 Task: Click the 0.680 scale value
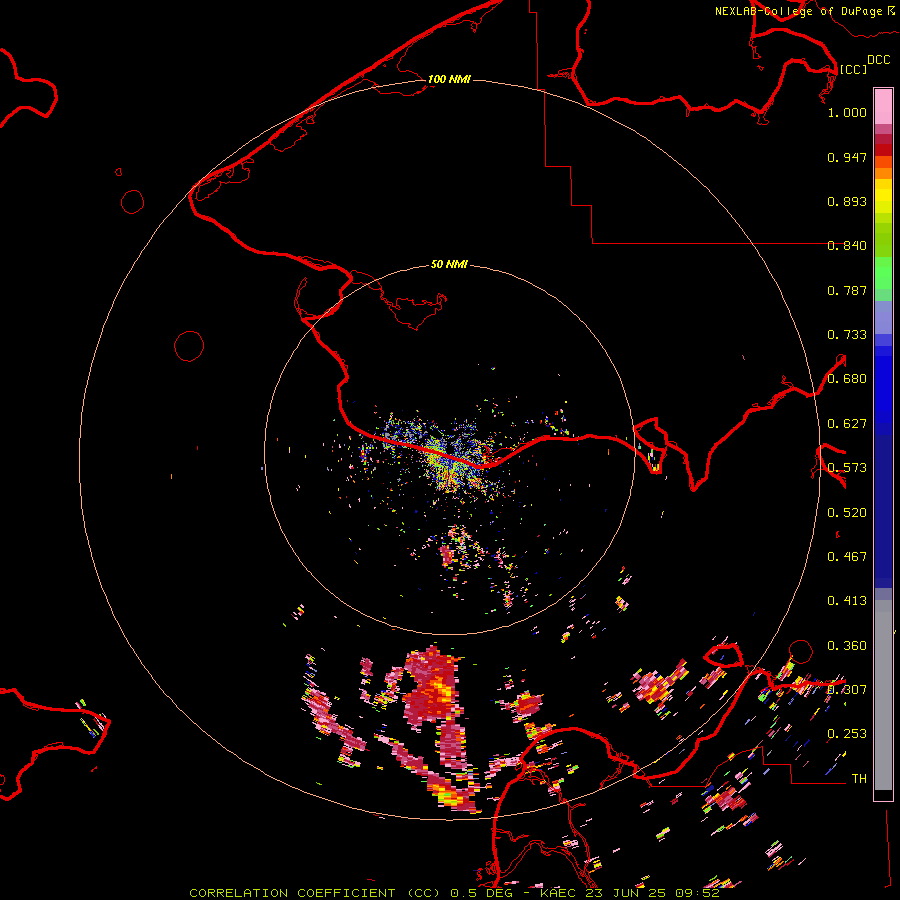pyautogui.click(x=847, y=379)
